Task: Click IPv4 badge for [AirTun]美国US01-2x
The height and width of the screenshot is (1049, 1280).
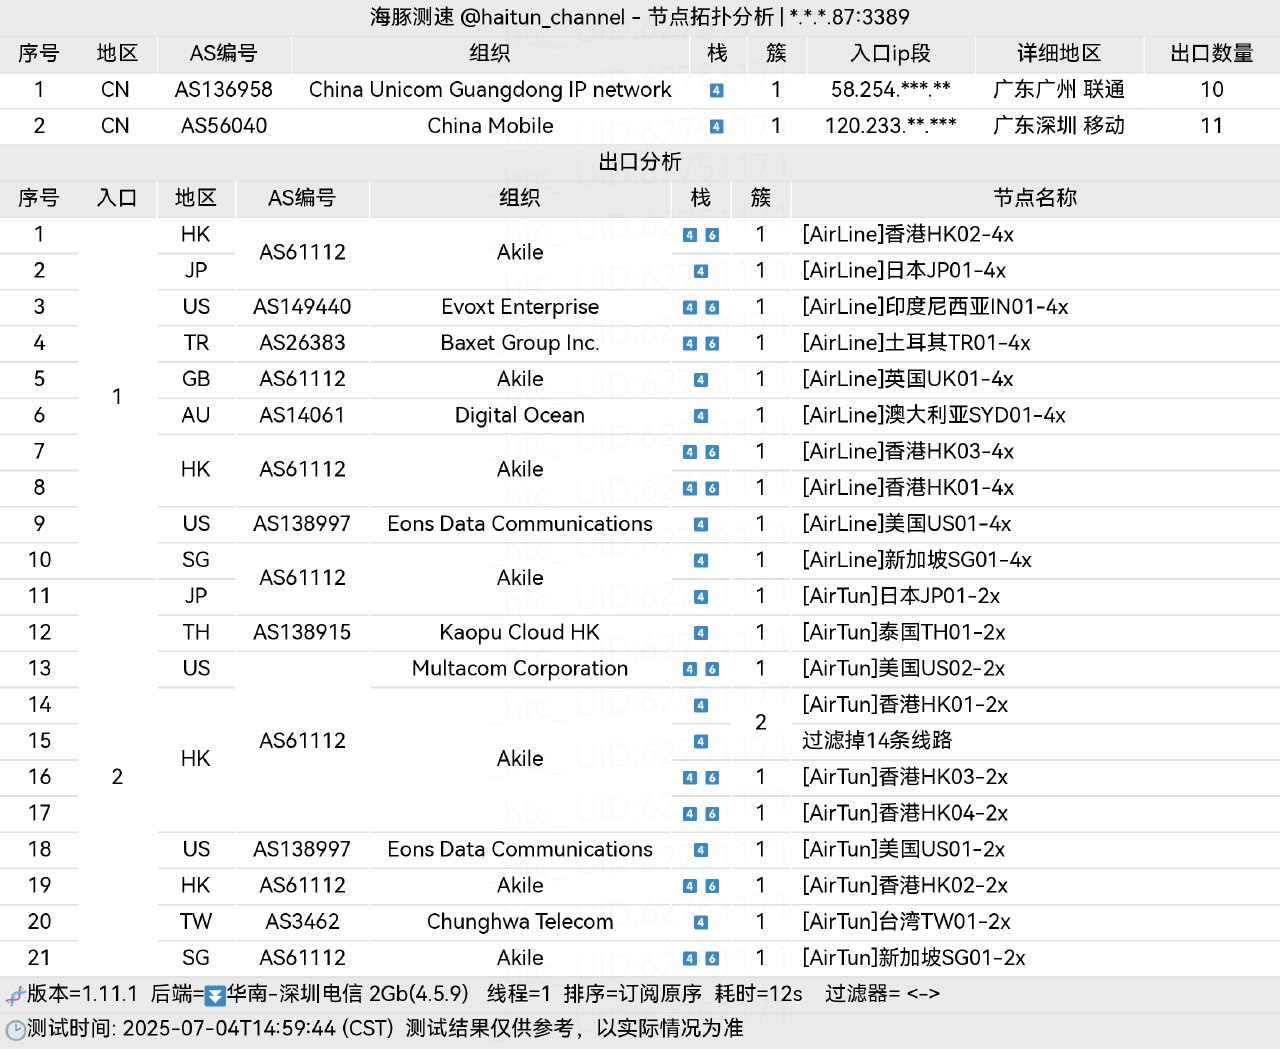Action: tap(701, 849)
